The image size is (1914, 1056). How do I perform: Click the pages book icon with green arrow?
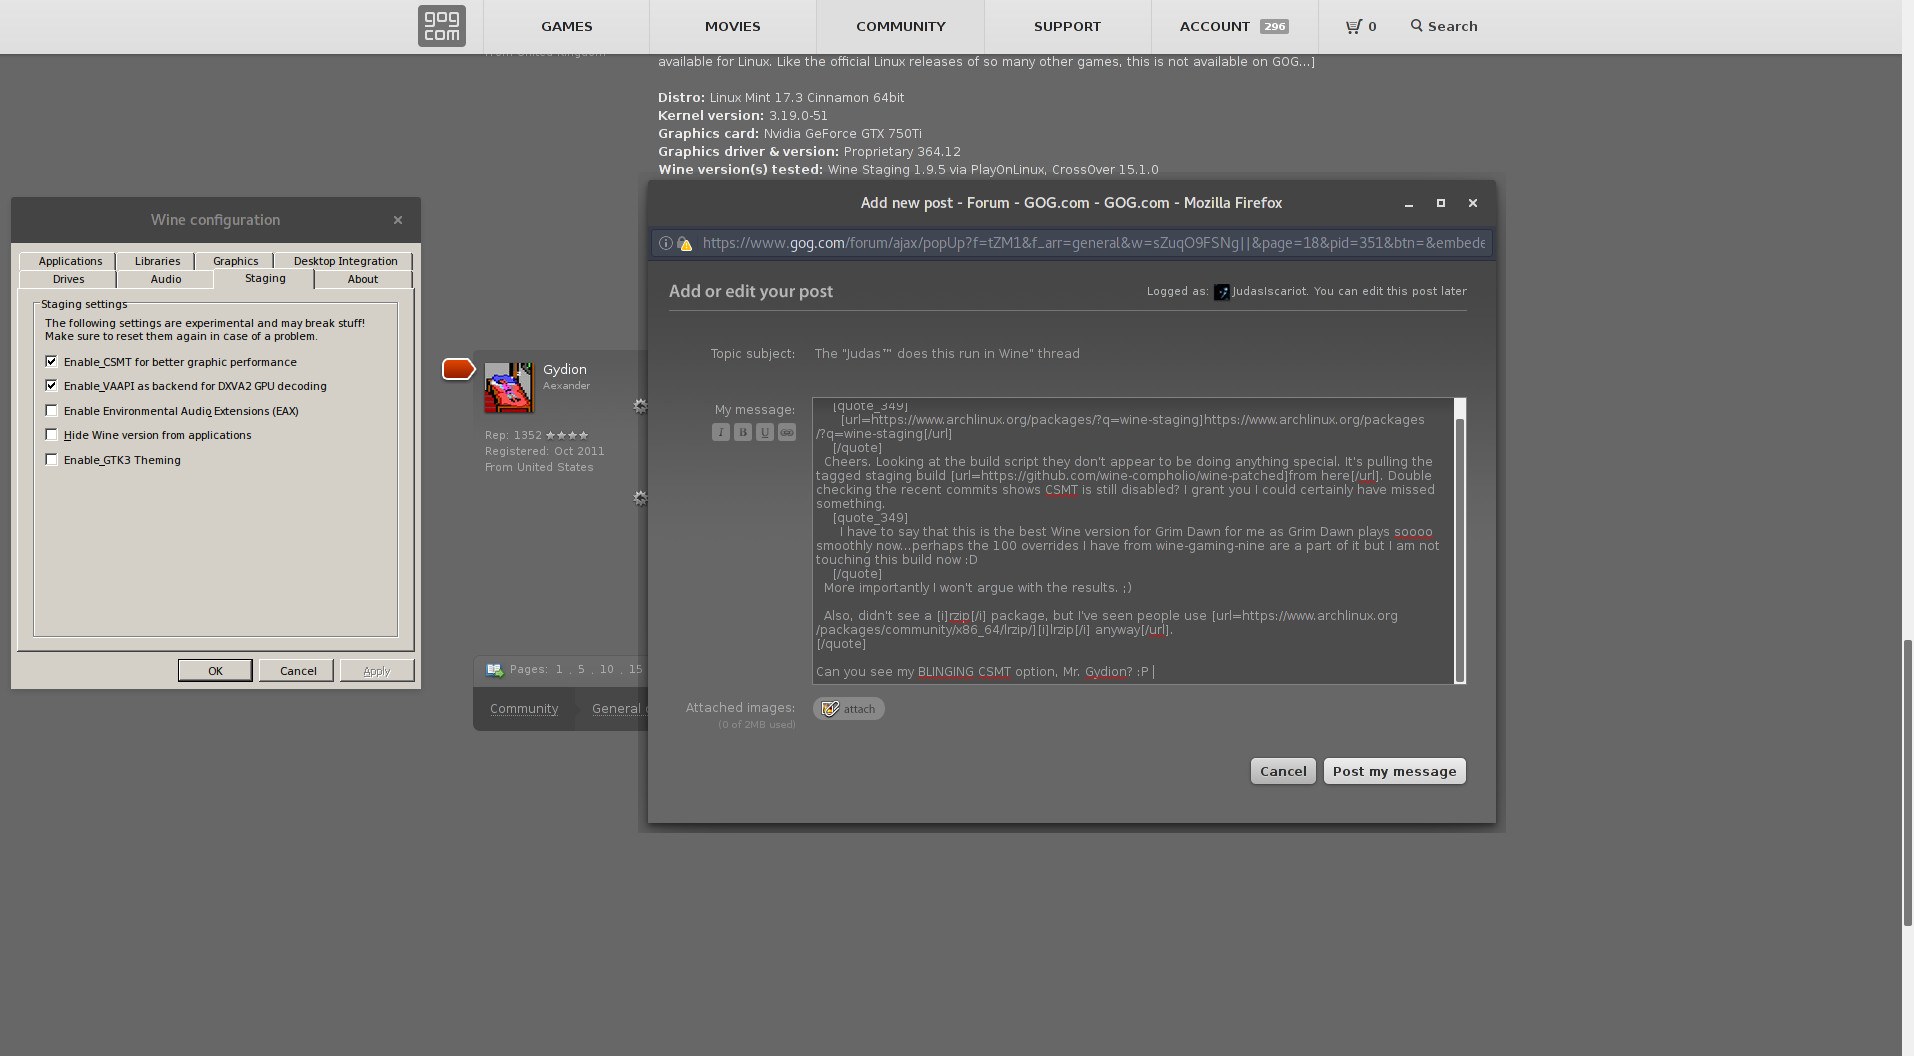pyautogui.click(x=494, y=670)
